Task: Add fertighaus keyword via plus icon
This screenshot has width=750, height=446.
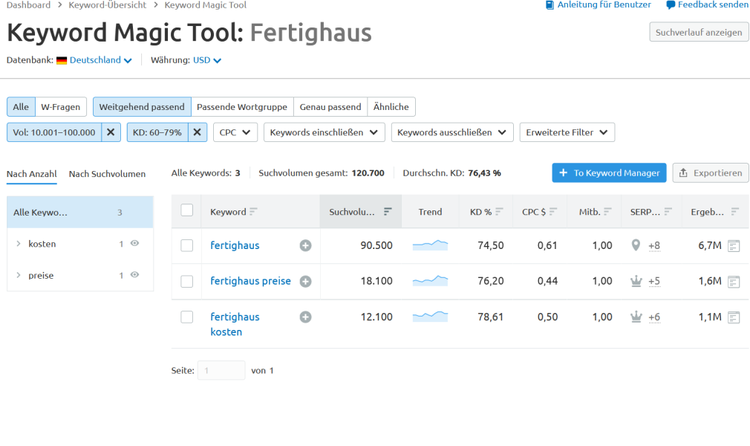Action: [305, 245]
